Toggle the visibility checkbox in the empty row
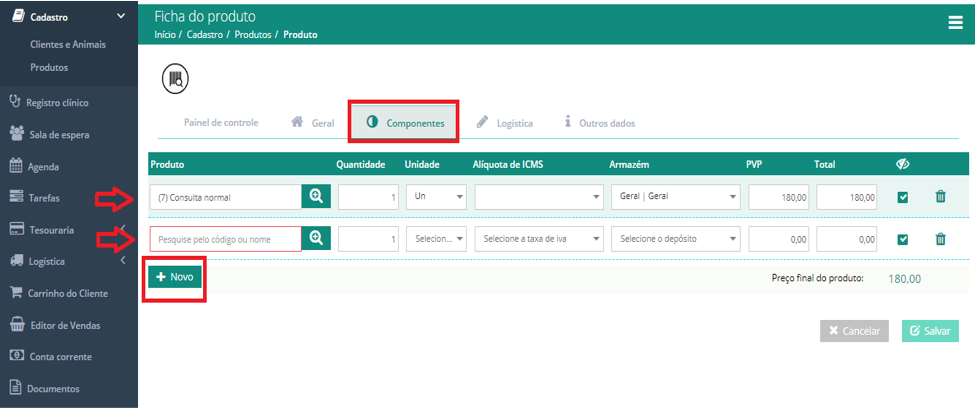975x408 pixels. click(903, 239)
